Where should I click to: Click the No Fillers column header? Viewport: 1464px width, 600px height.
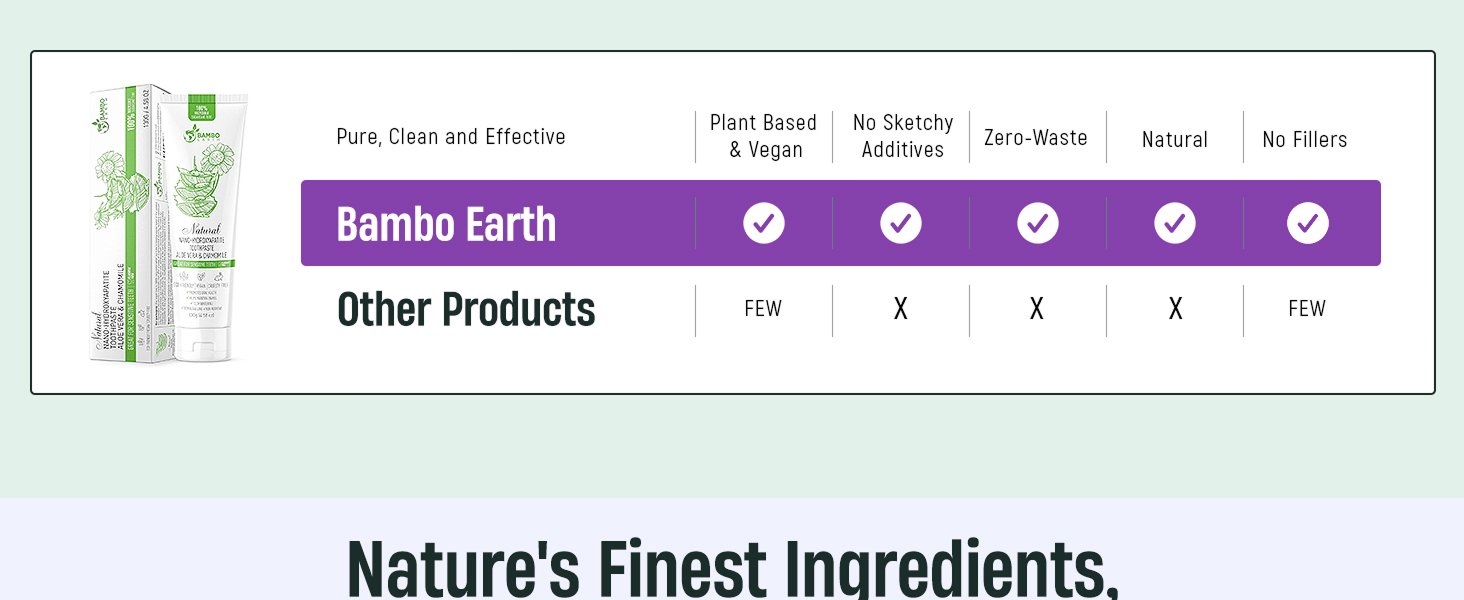pyautogui.click(x=1305, y=140)
